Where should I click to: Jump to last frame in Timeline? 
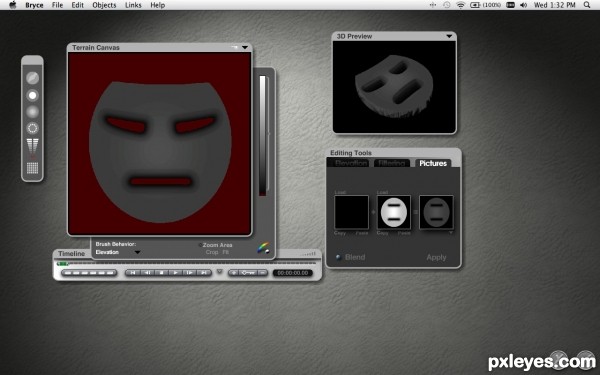(204, 273)
